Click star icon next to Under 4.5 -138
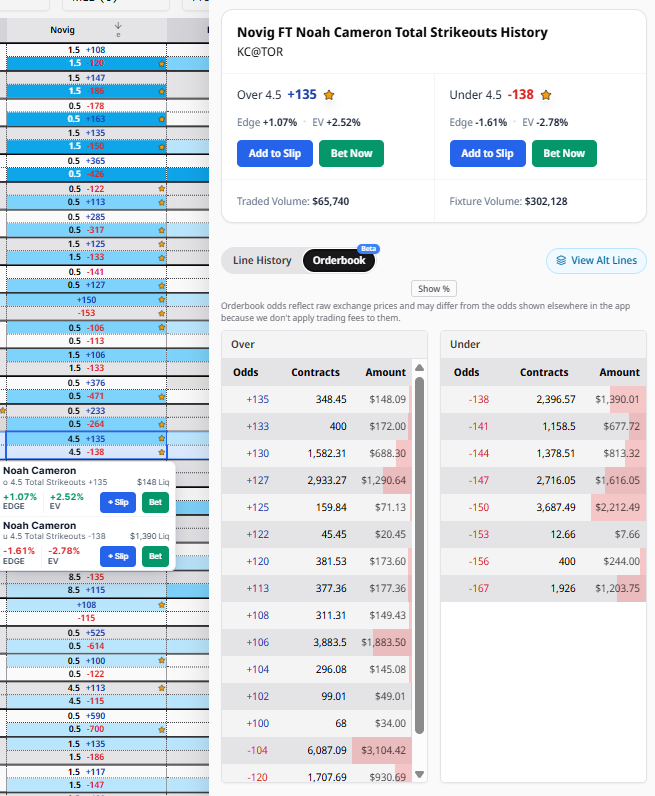The image size is (655, 796). (x=546, y=95)
